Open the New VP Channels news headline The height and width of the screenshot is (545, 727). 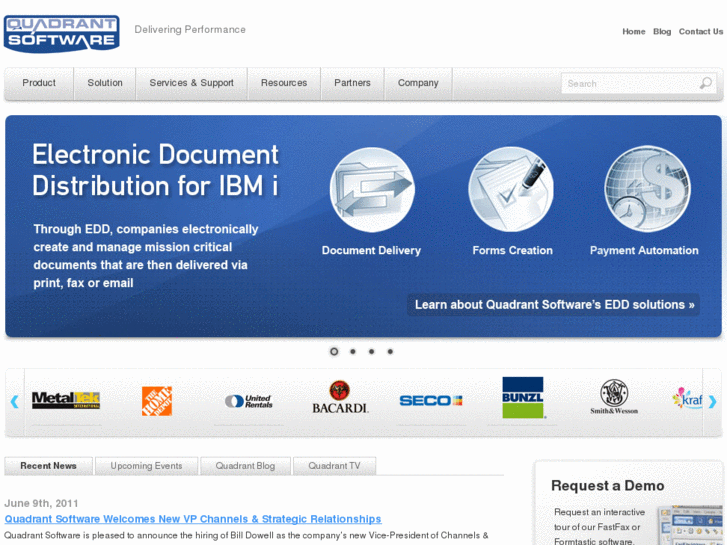[193, 519]
